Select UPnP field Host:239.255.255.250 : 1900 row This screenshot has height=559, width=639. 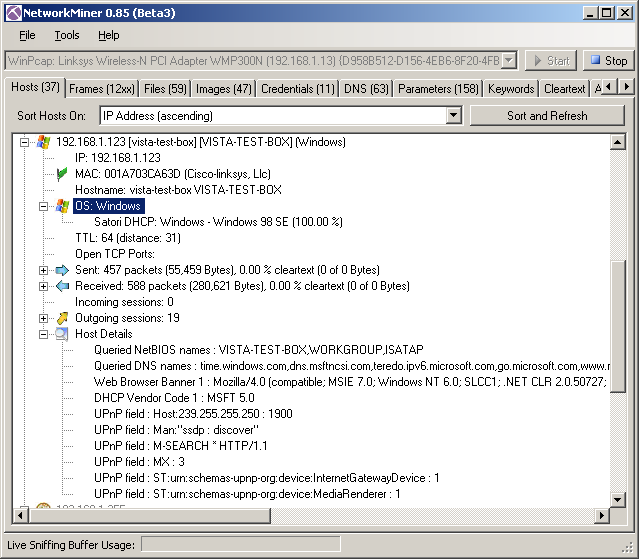(193, 414)
